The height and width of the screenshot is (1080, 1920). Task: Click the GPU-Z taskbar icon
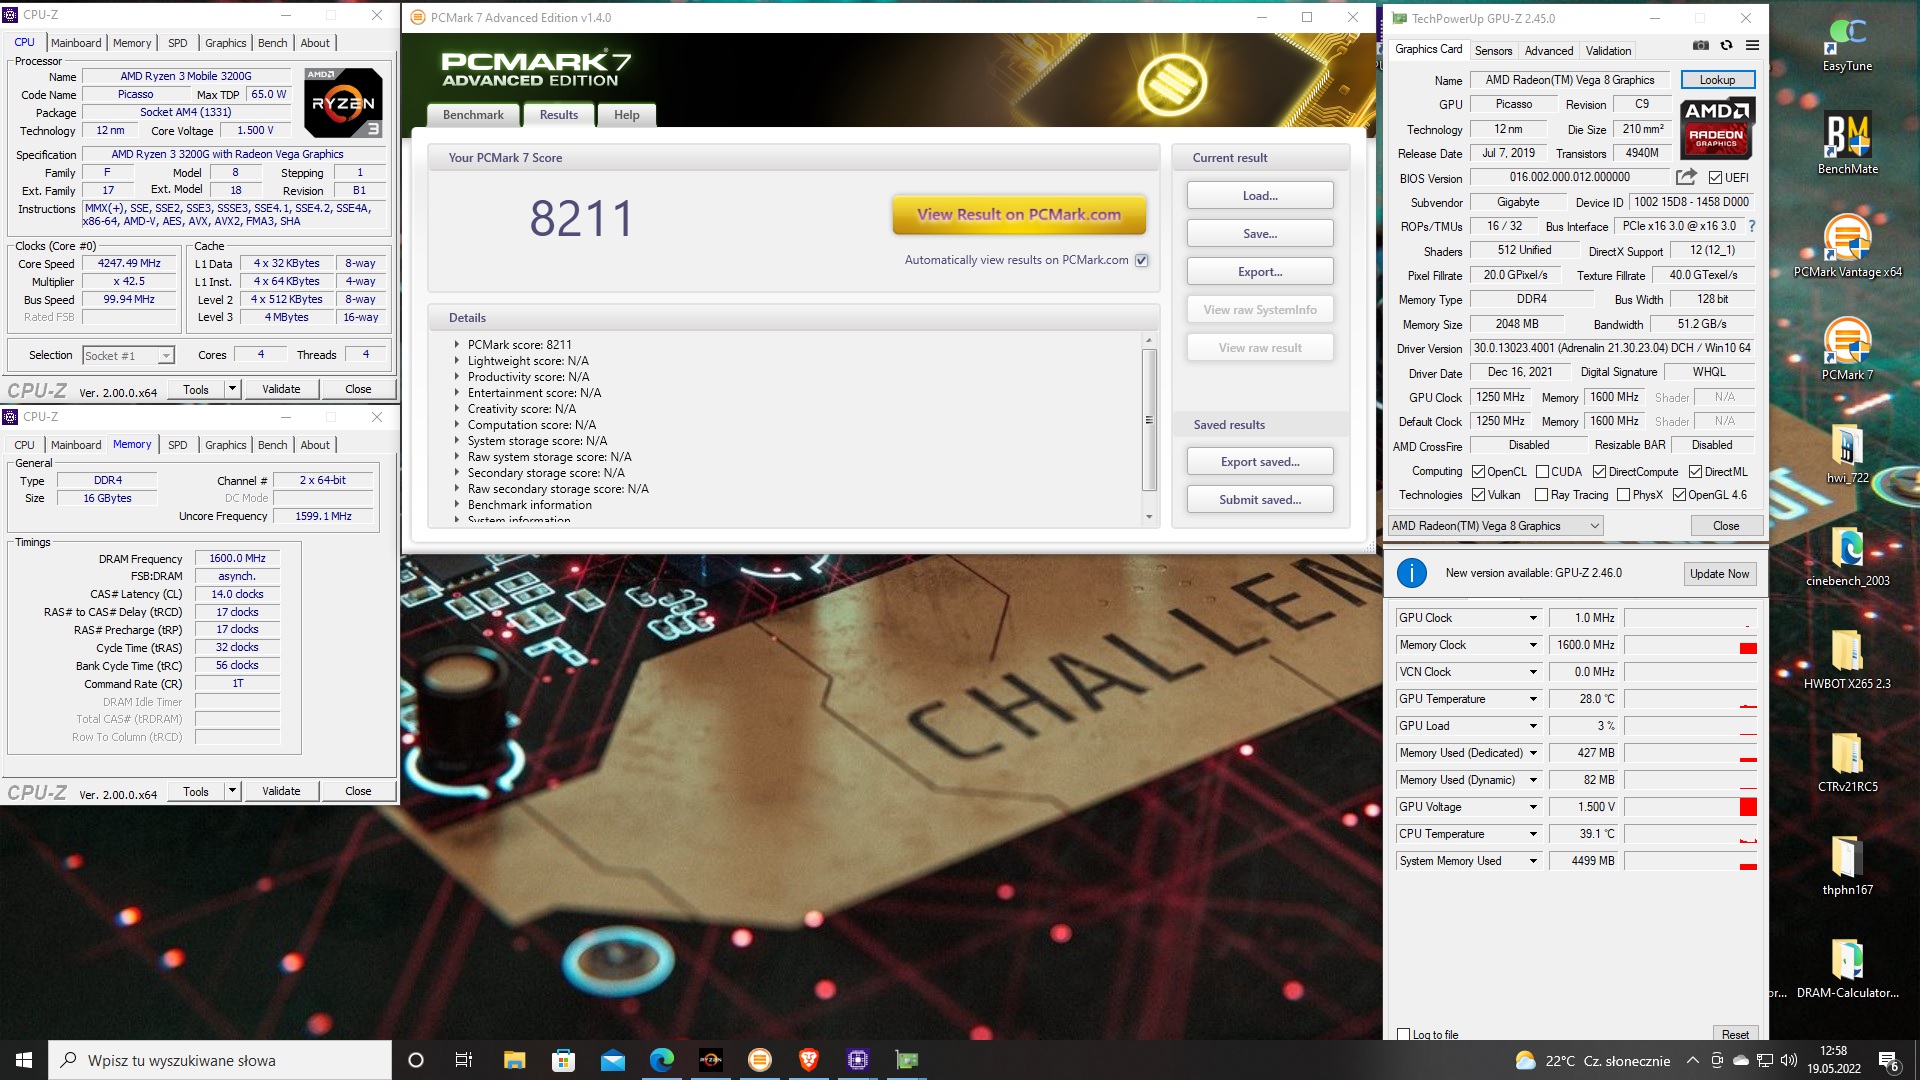pos(906,1060)
